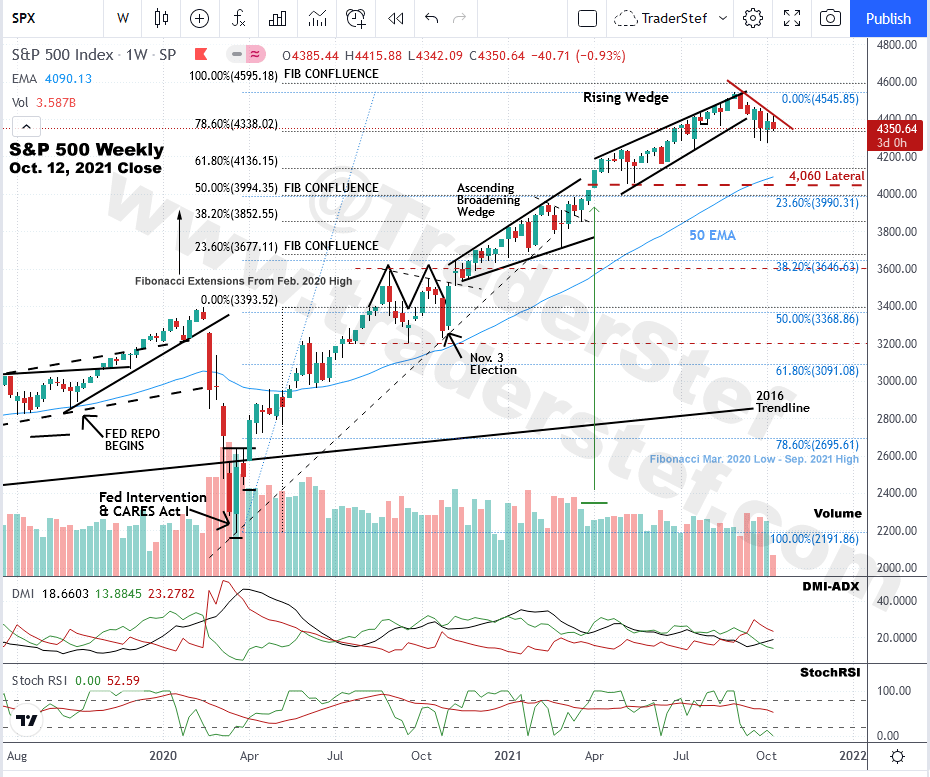
Task: Click the SPX symbol search field
Action: (50, 18)
